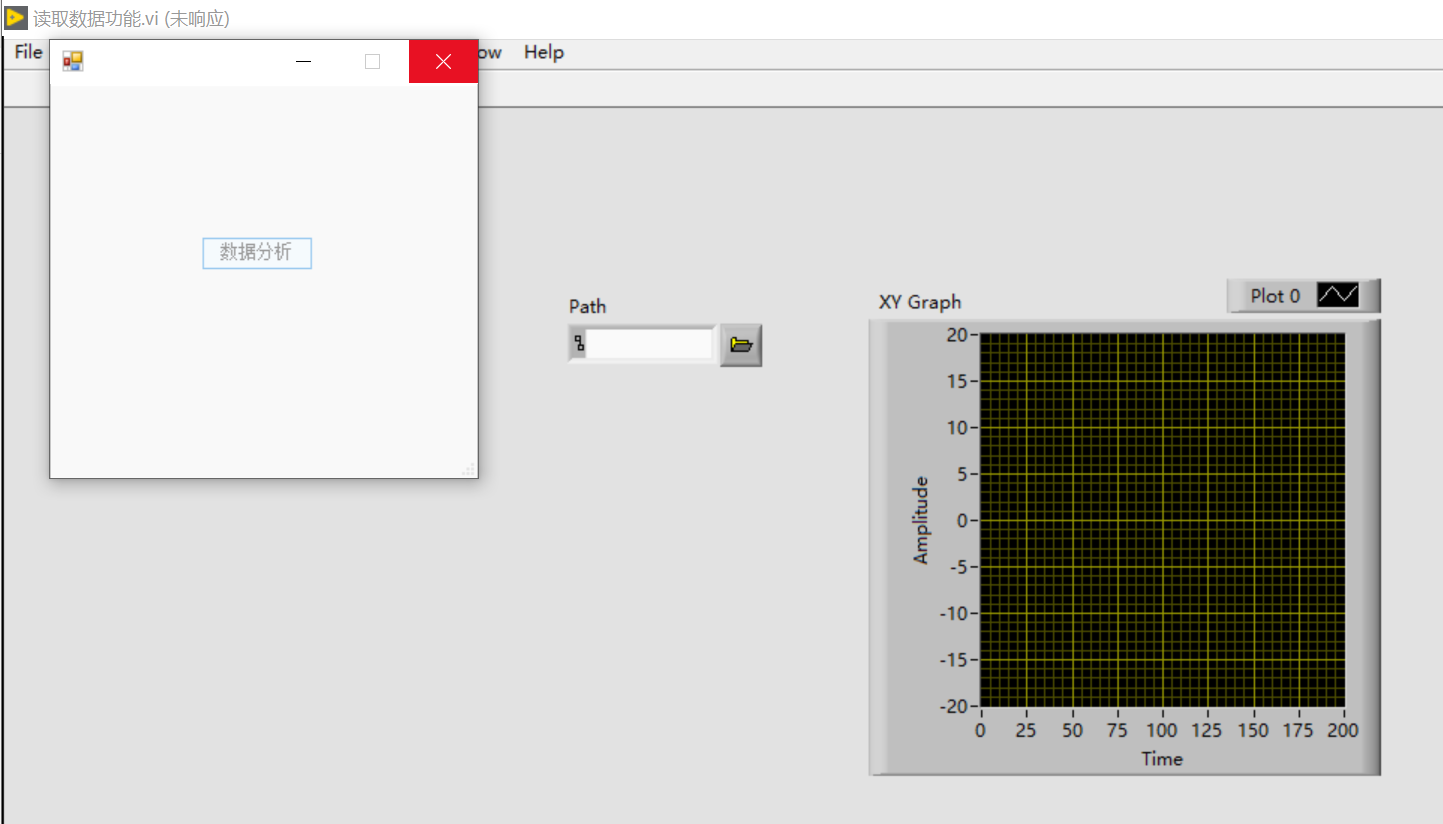Select the Time axis label
The width and height of the screenshot is (1443, 824).
(x=1162, y=759)
